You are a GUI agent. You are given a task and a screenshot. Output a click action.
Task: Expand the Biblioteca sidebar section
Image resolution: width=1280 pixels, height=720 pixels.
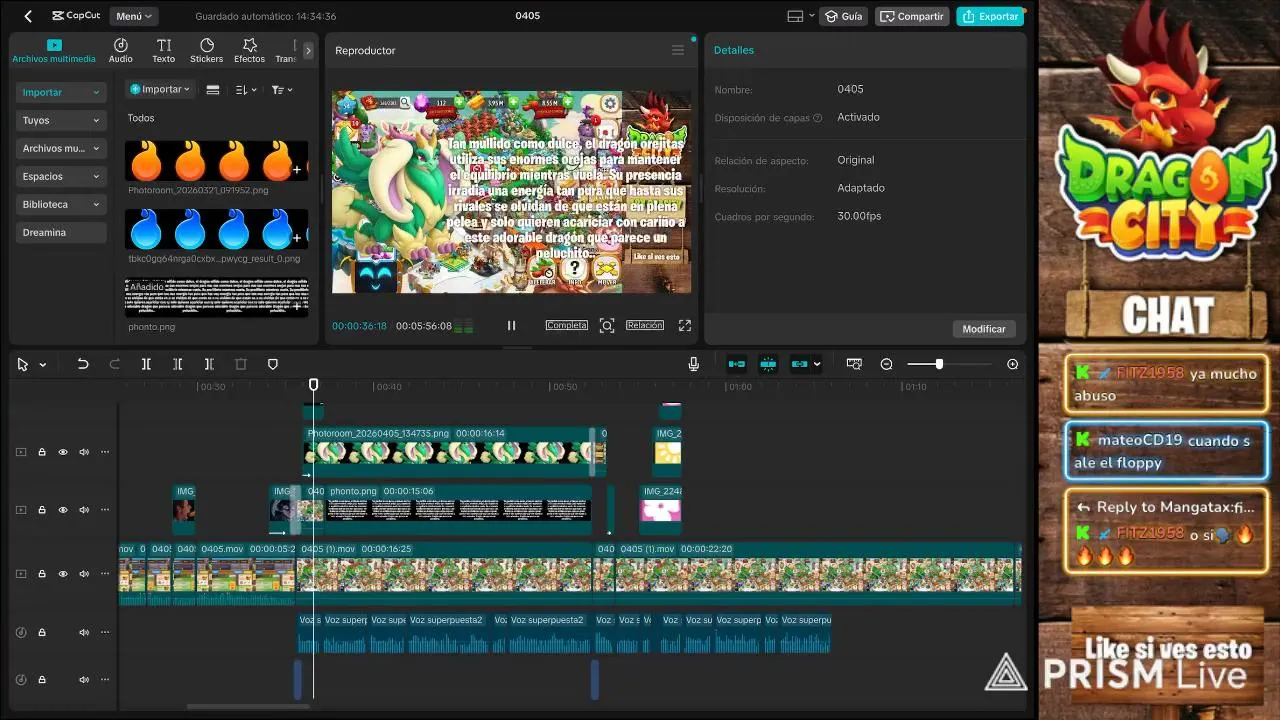tap(61, 204)
